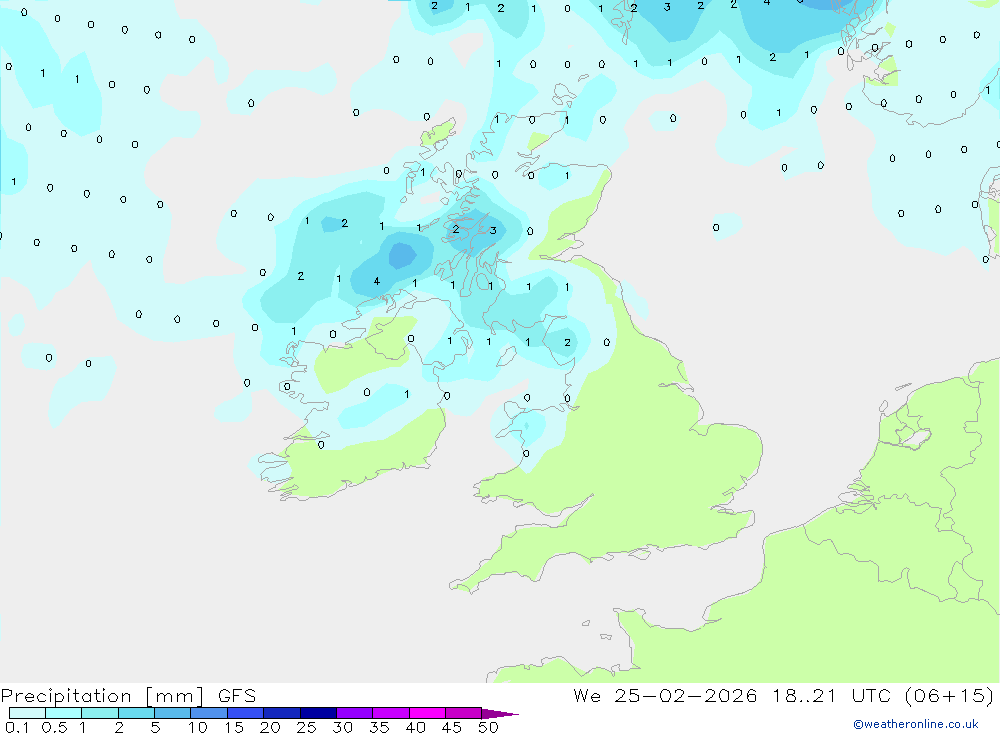Click the 25 legend scale label
The image size is (1000, 733).
pos(306,727)
